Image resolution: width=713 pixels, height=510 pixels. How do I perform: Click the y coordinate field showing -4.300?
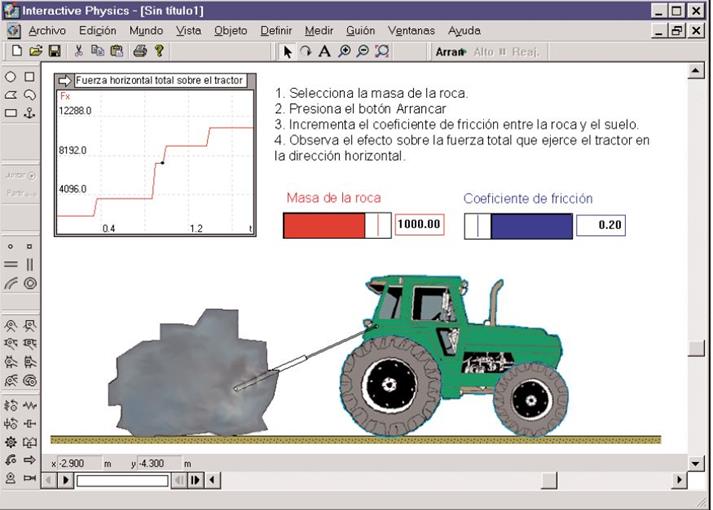pyautogui.click(x=159, y=464)
